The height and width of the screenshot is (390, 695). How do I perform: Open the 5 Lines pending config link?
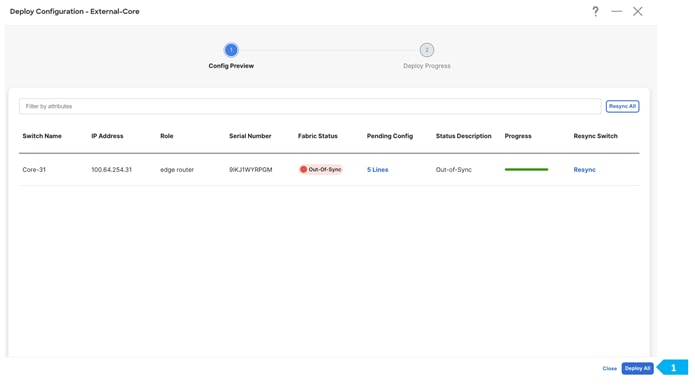[377, 170]
